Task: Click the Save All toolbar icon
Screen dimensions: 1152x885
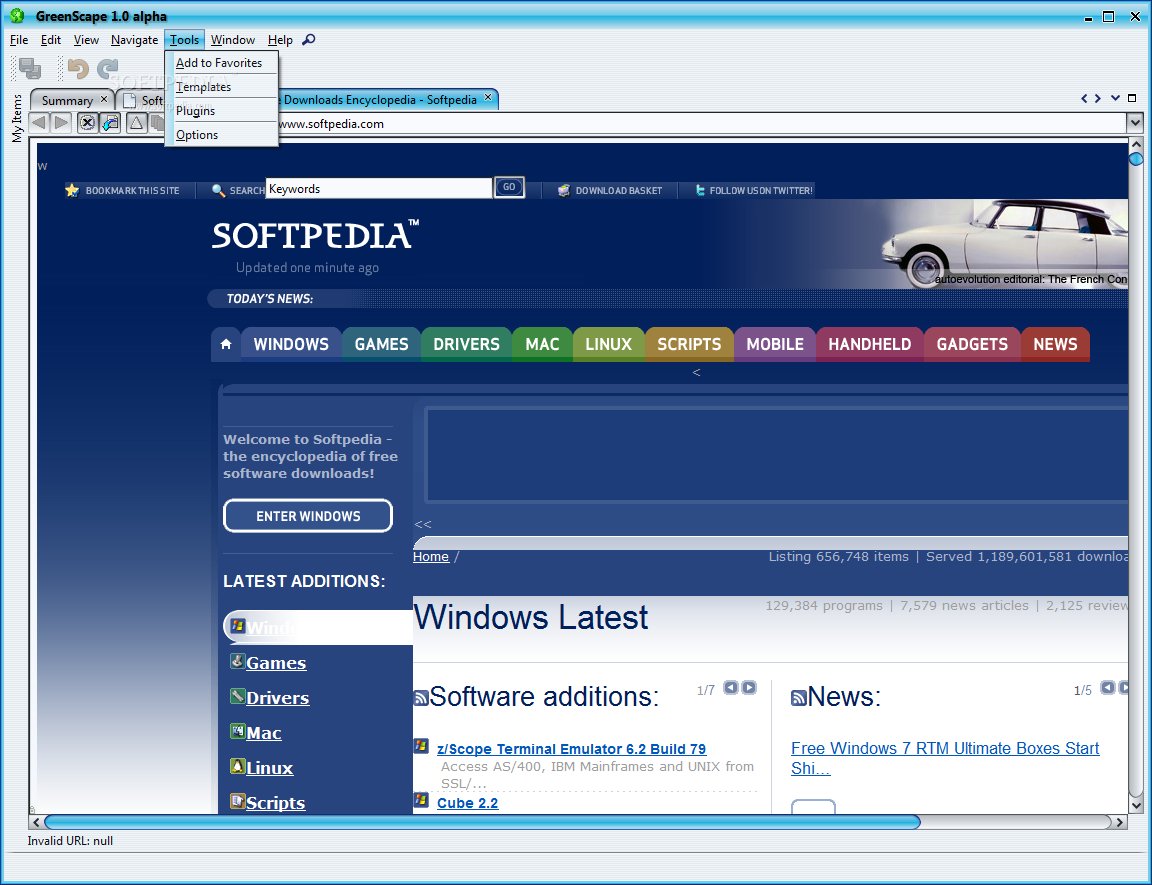Action: (30, 68)
